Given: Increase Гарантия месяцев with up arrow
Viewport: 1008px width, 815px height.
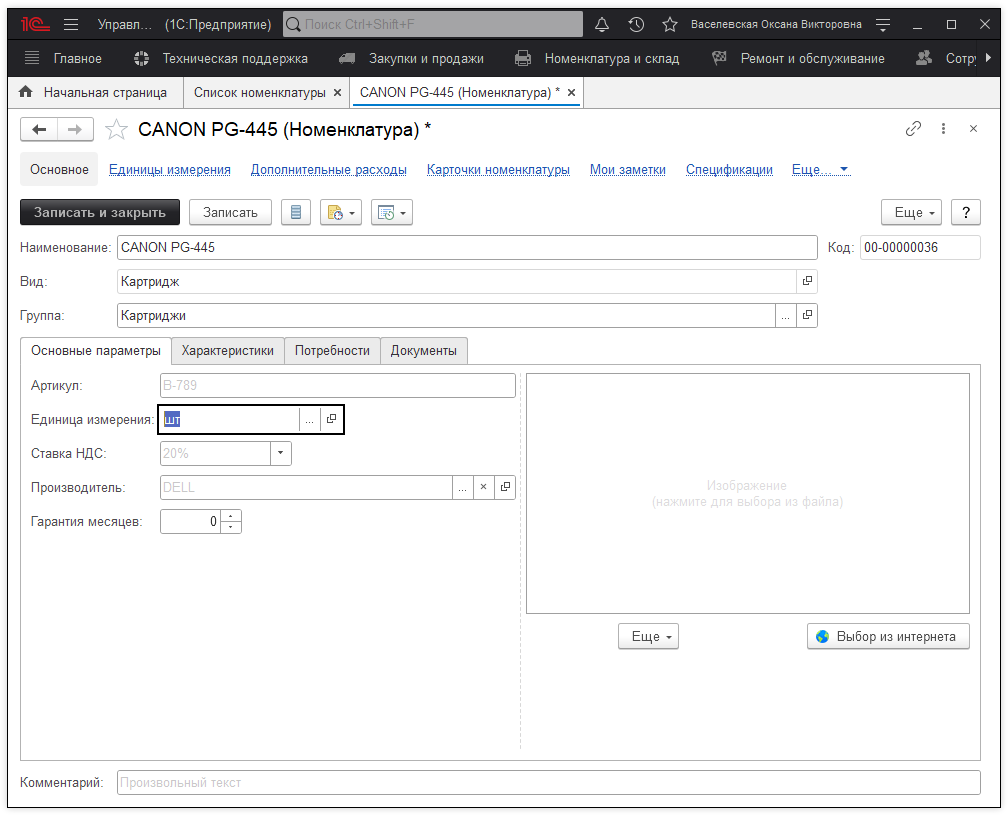Looking at the screenshot, I should [x=231, y=516].
